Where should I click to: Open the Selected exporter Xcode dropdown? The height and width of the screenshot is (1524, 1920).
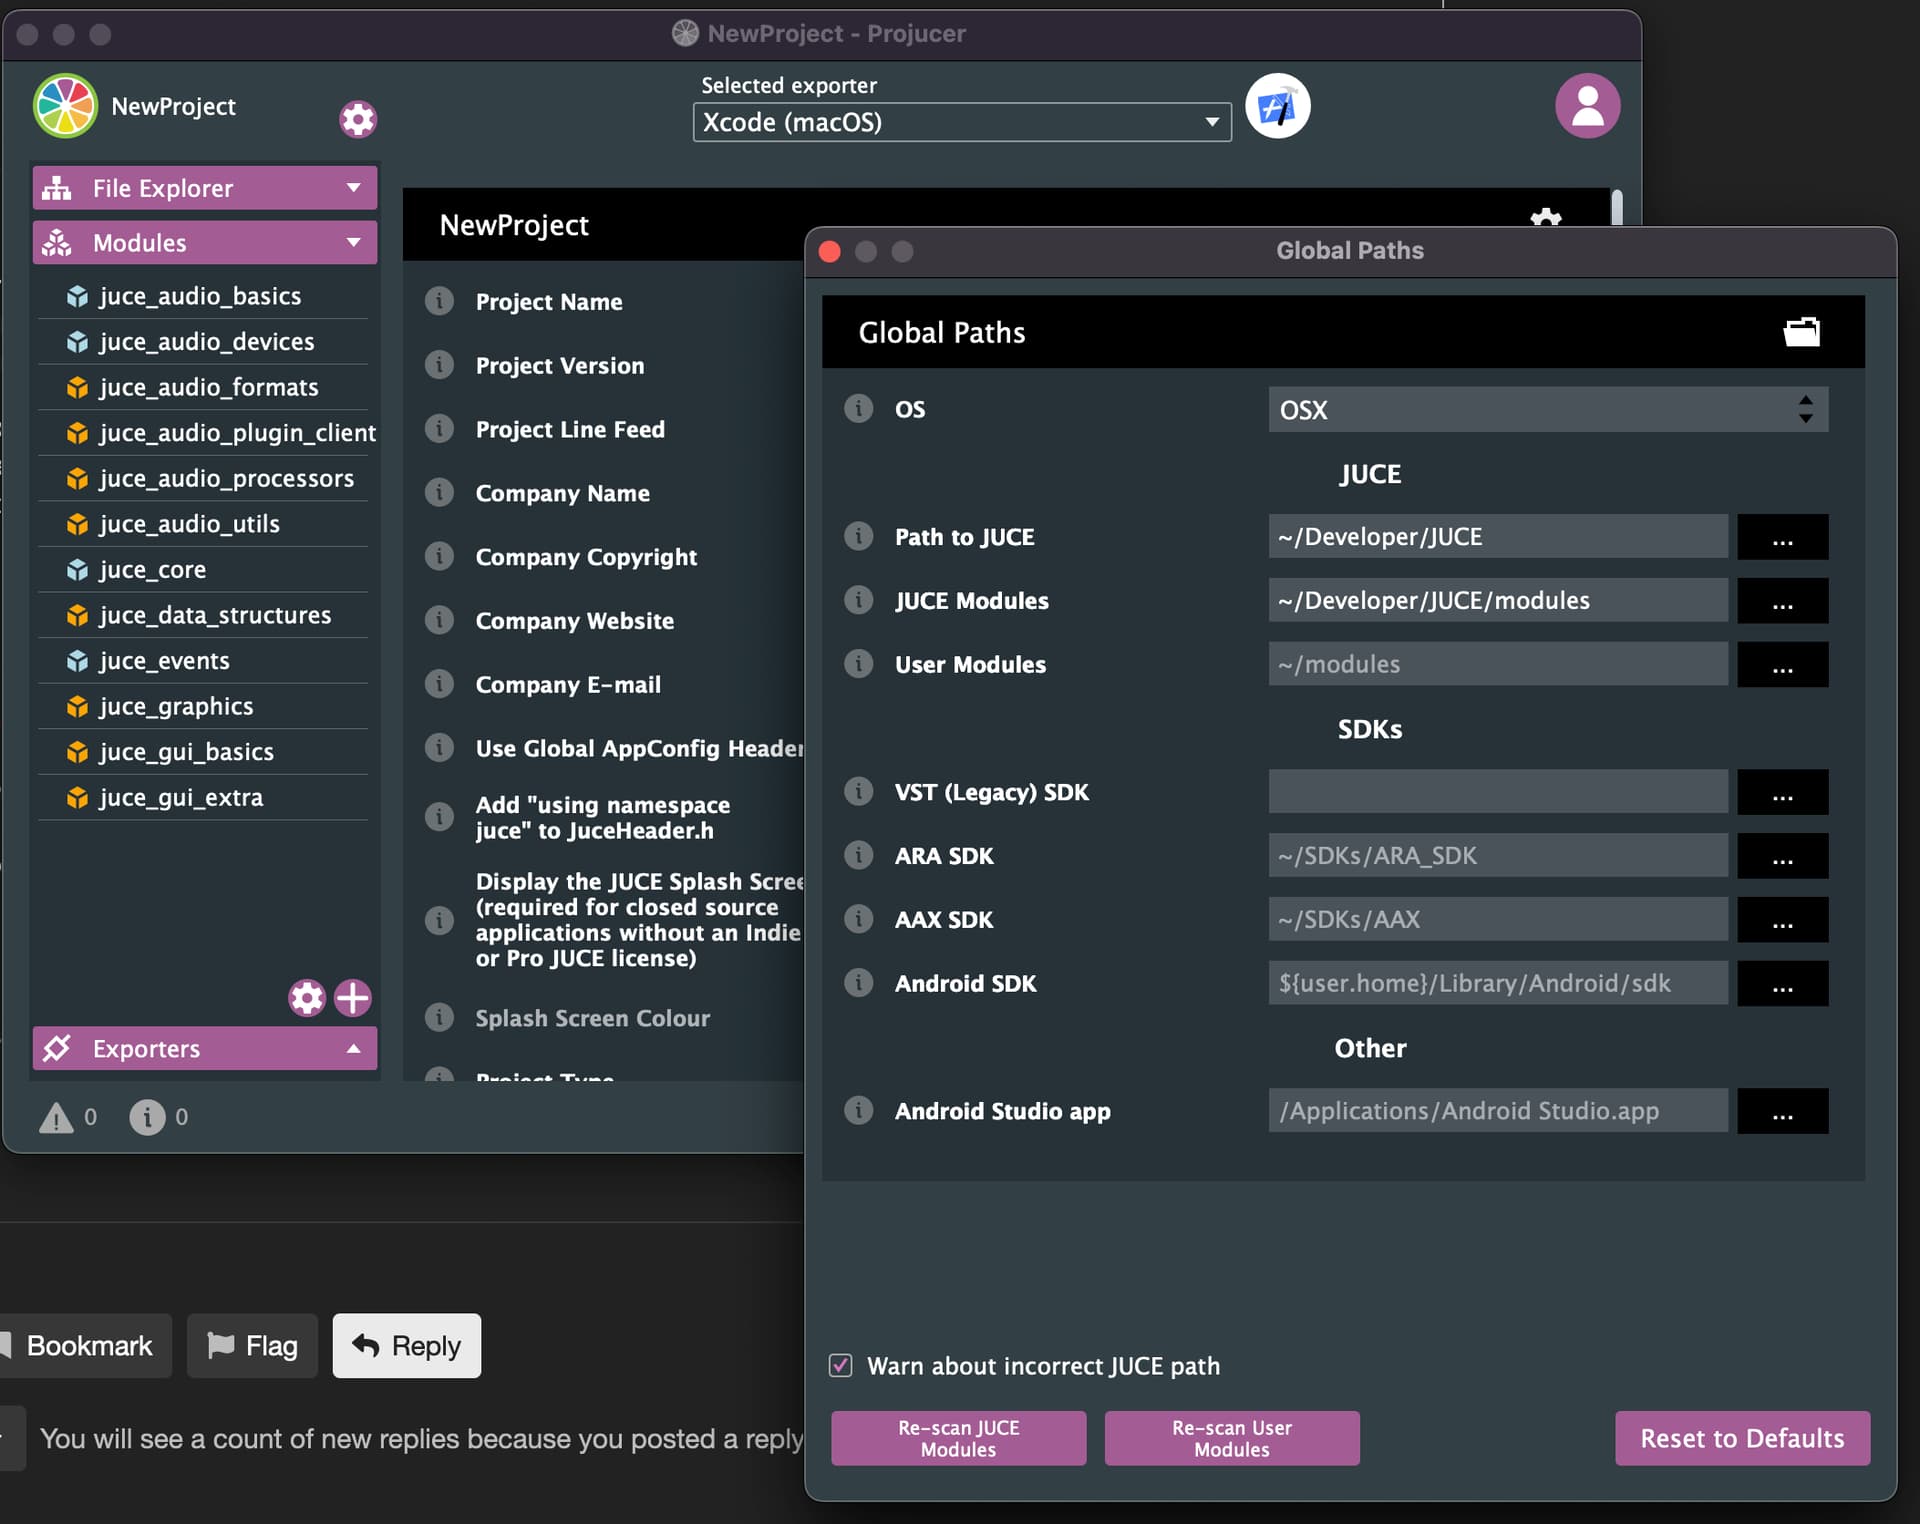[962, 122]
